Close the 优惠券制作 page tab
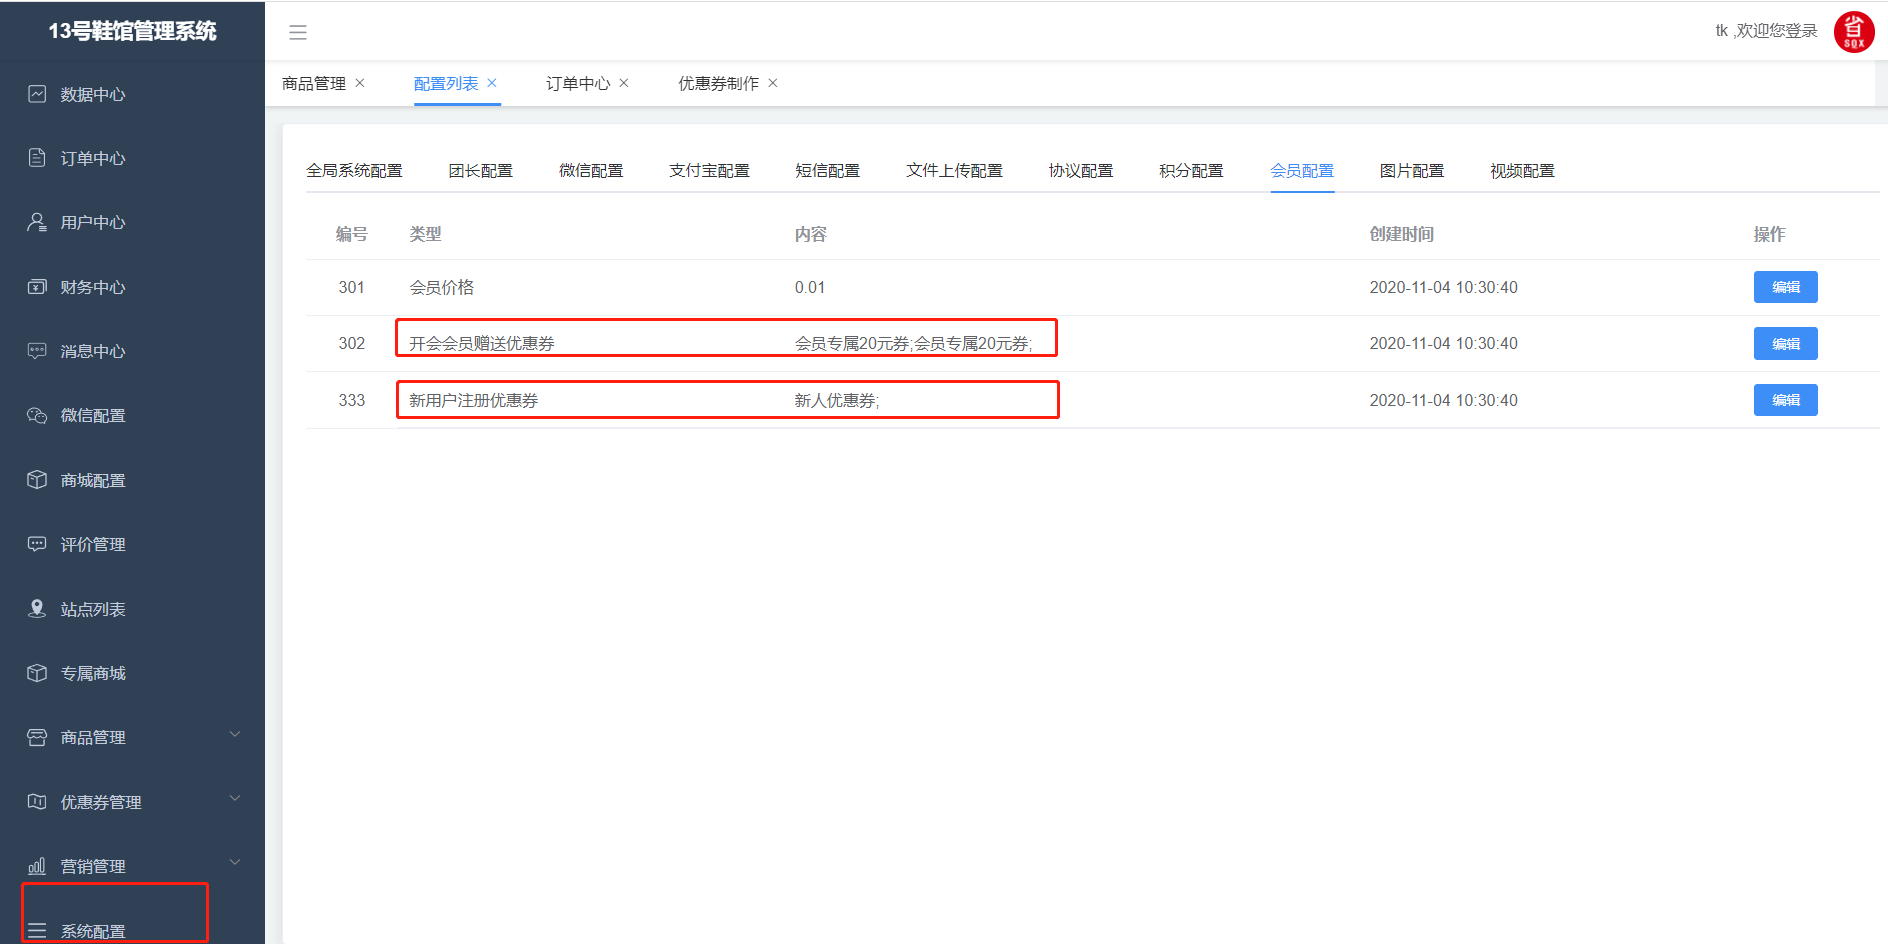The width and height of the screenshot is (1888, 944). click(773, 84)
